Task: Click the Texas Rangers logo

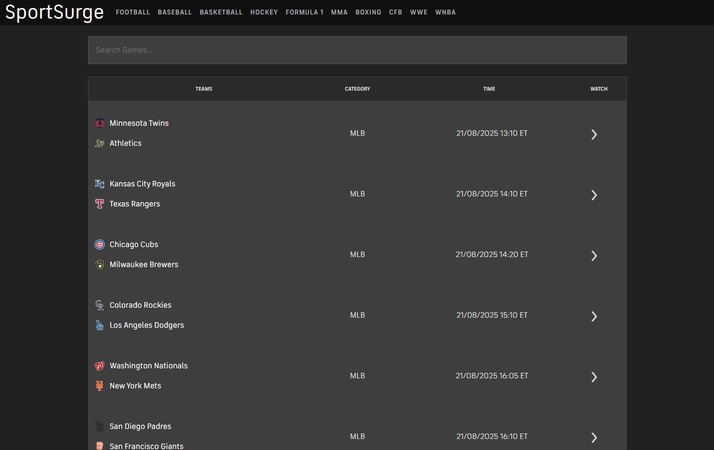Action: [x=100, y=204]
